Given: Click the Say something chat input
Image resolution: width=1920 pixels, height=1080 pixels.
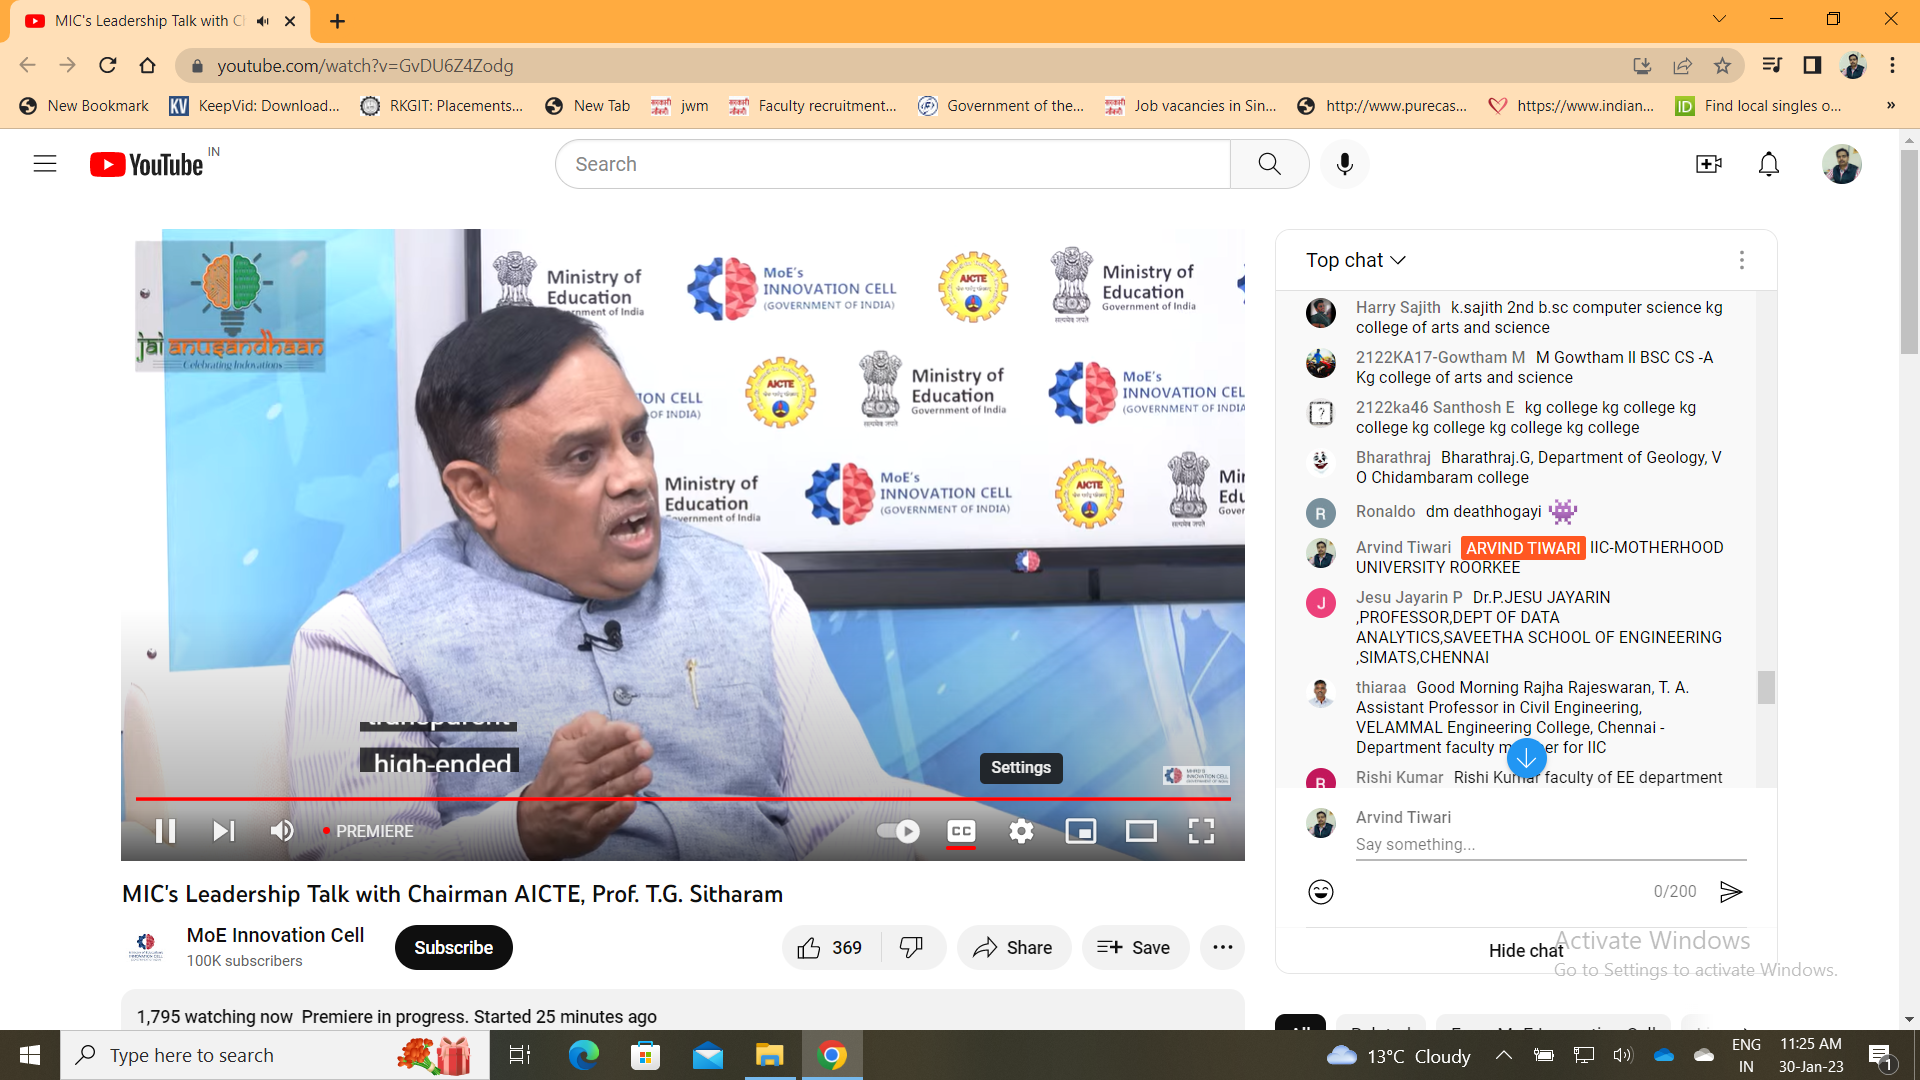Looking at the screenshot, I should click(x=1551, y=844).
